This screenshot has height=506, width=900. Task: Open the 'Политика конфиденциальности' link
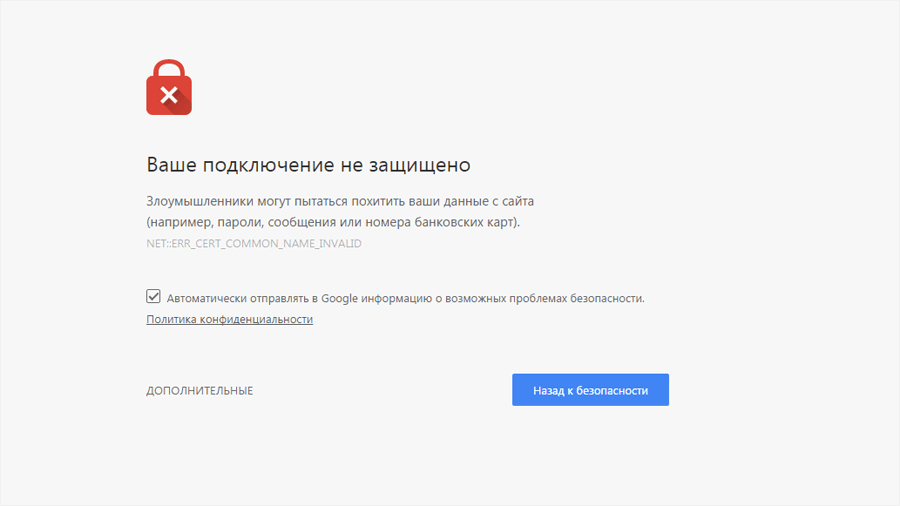(229, 319)
